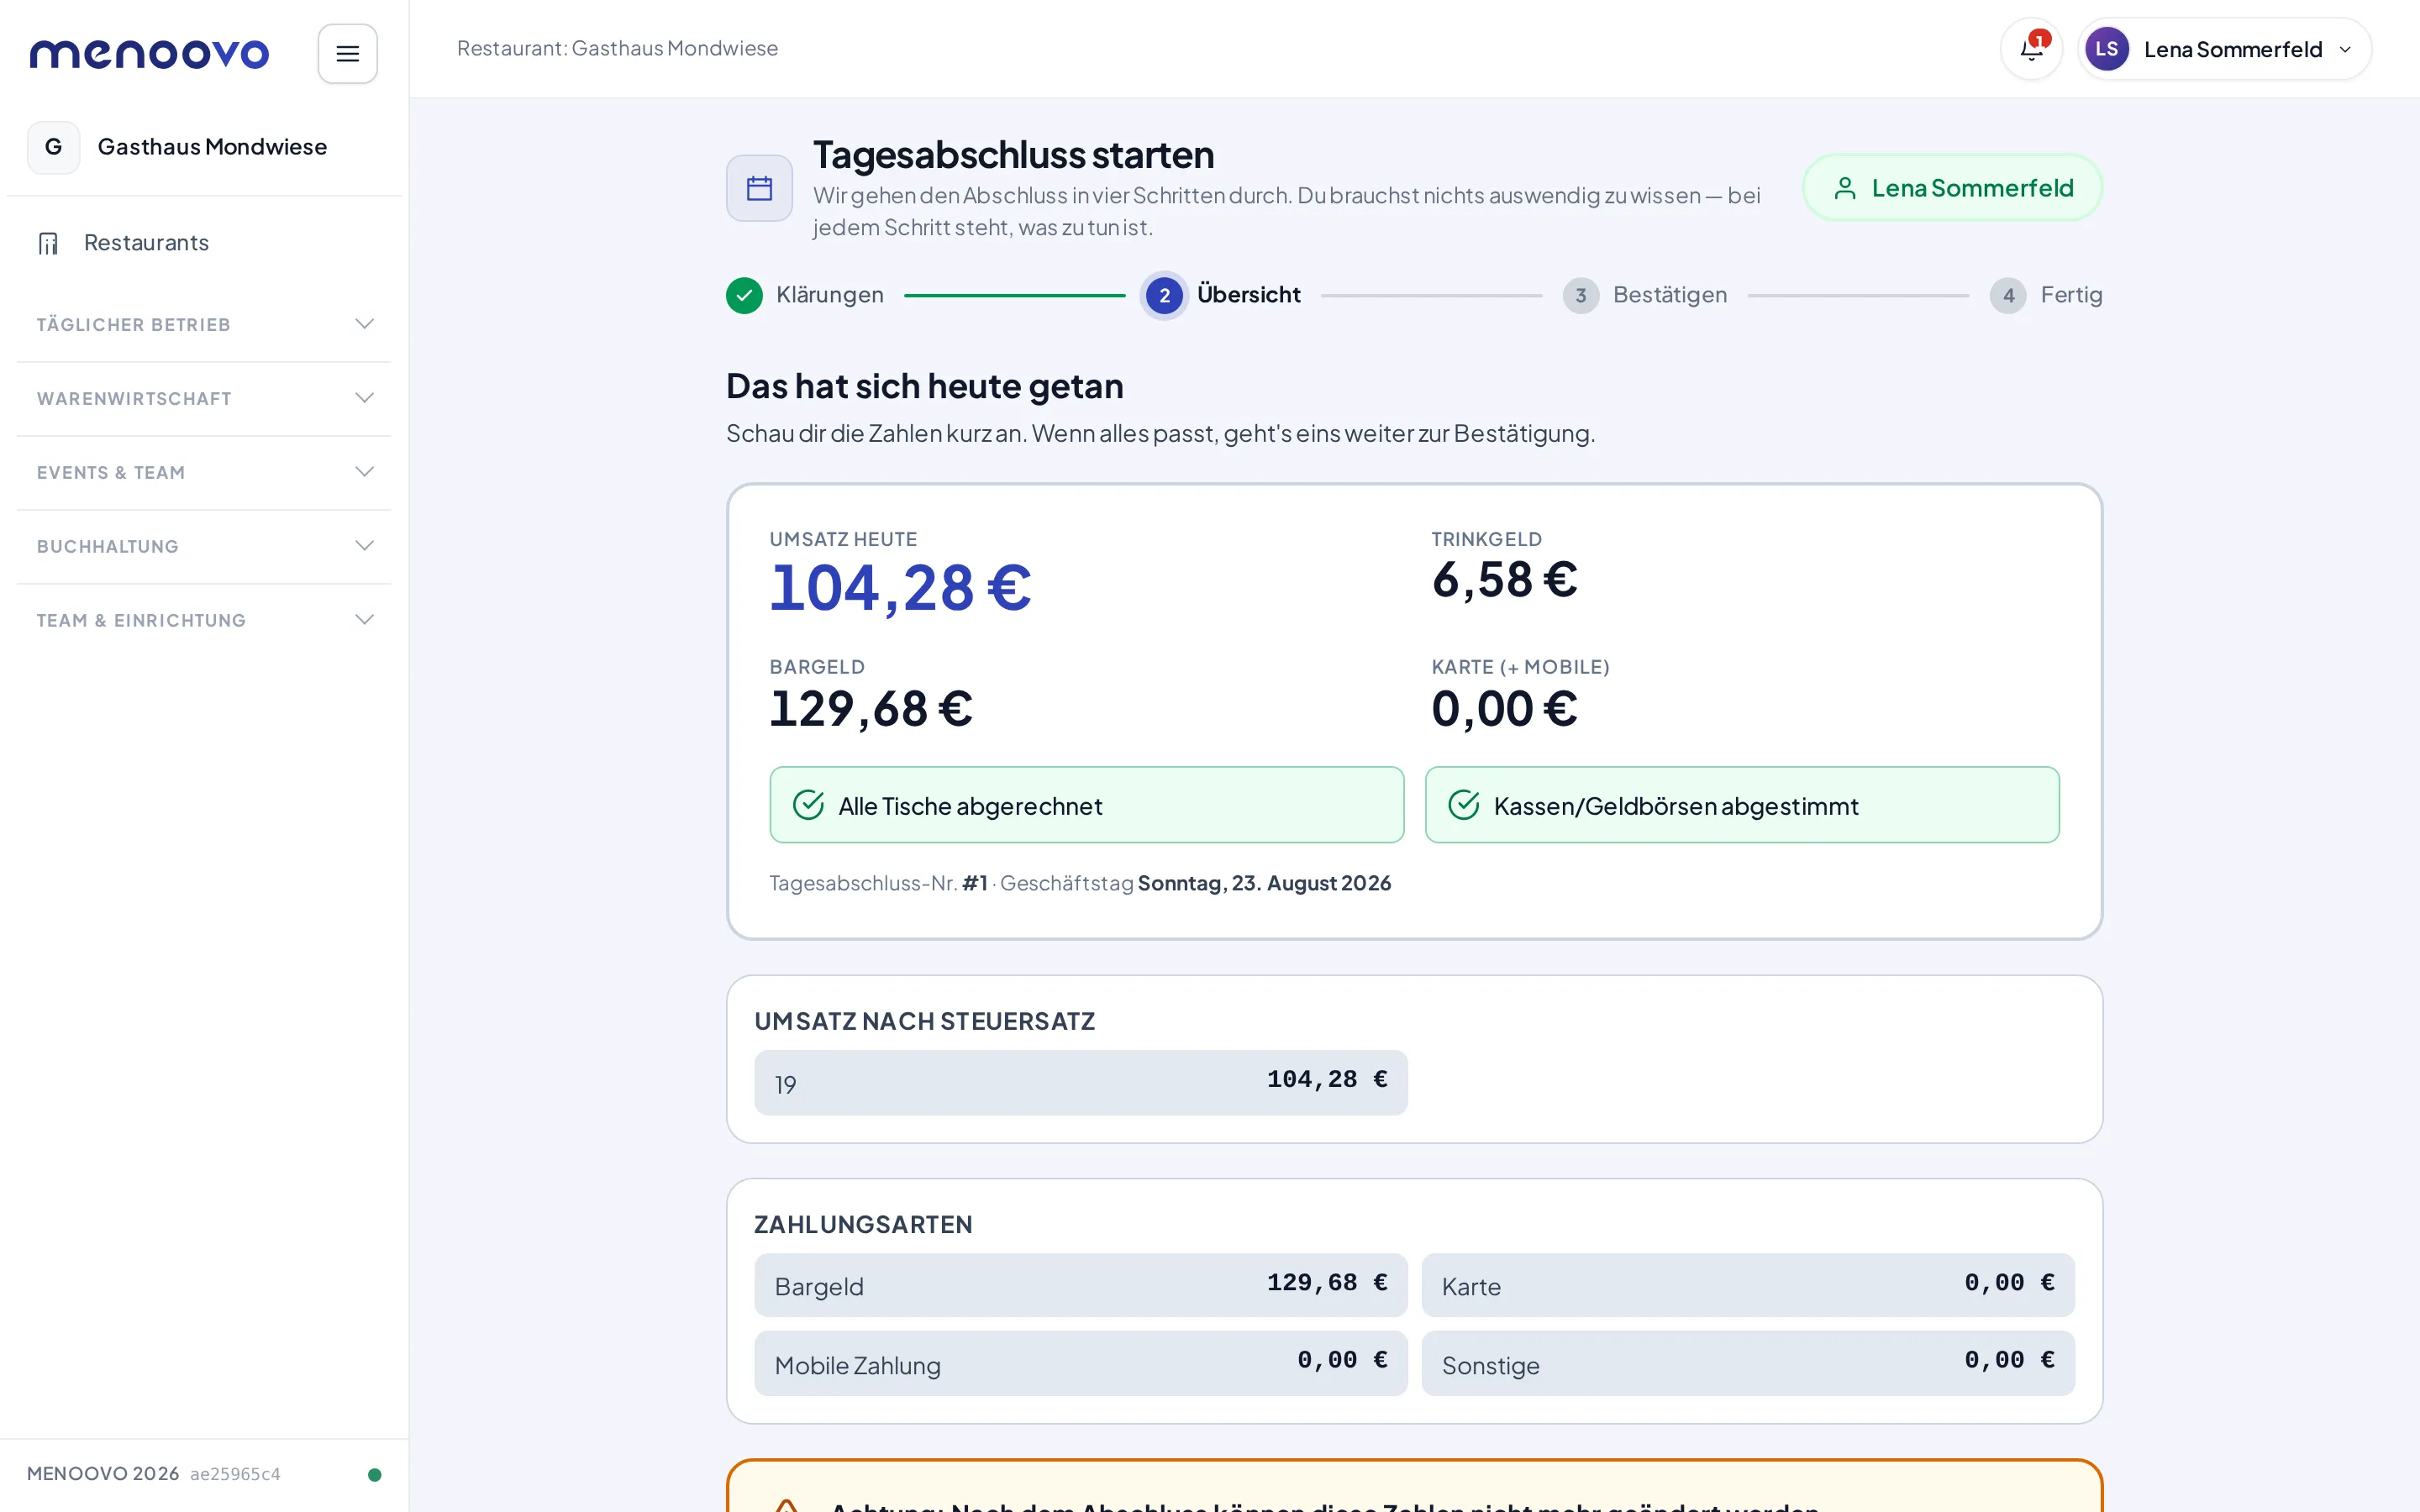Click the step 2 circle for Übersicht
The image size is (2420, 1512).
click(1164, 295)
